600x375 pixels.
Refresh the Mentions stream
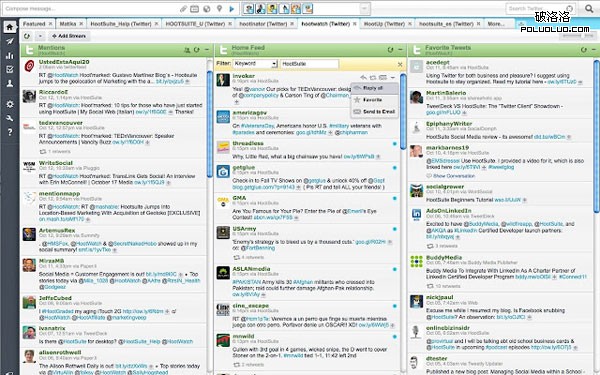coord(196,50)
